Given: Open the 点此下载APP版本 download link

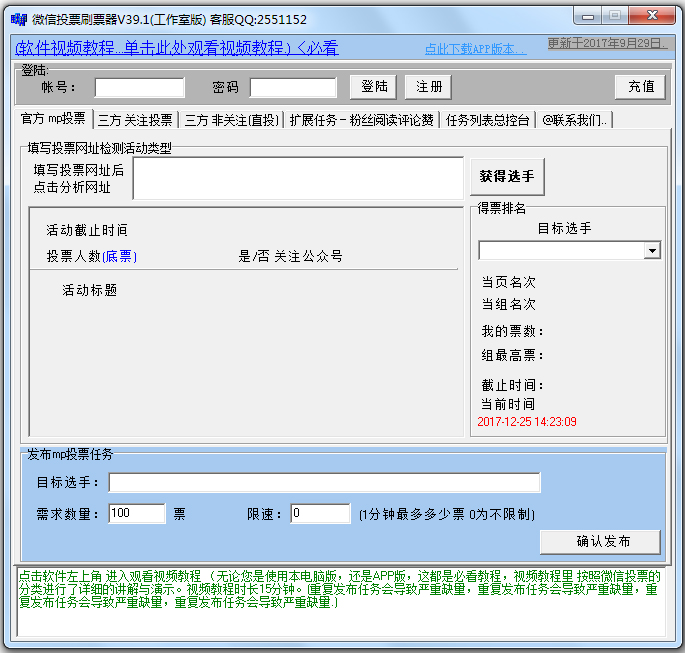Looking at the screenshot, I should [x=475, y=49].
